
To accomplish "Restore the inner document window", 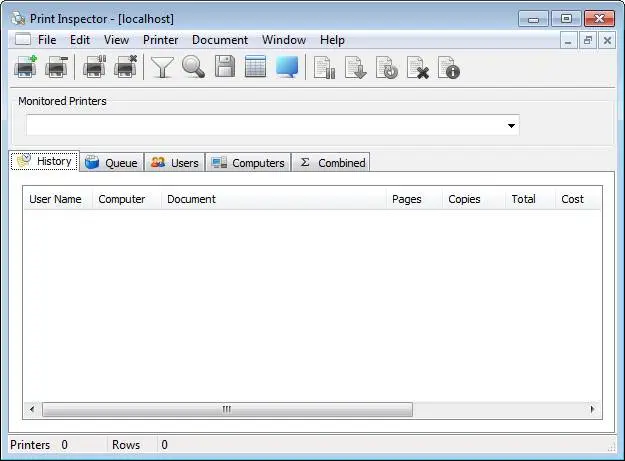I will click(588, 41).
